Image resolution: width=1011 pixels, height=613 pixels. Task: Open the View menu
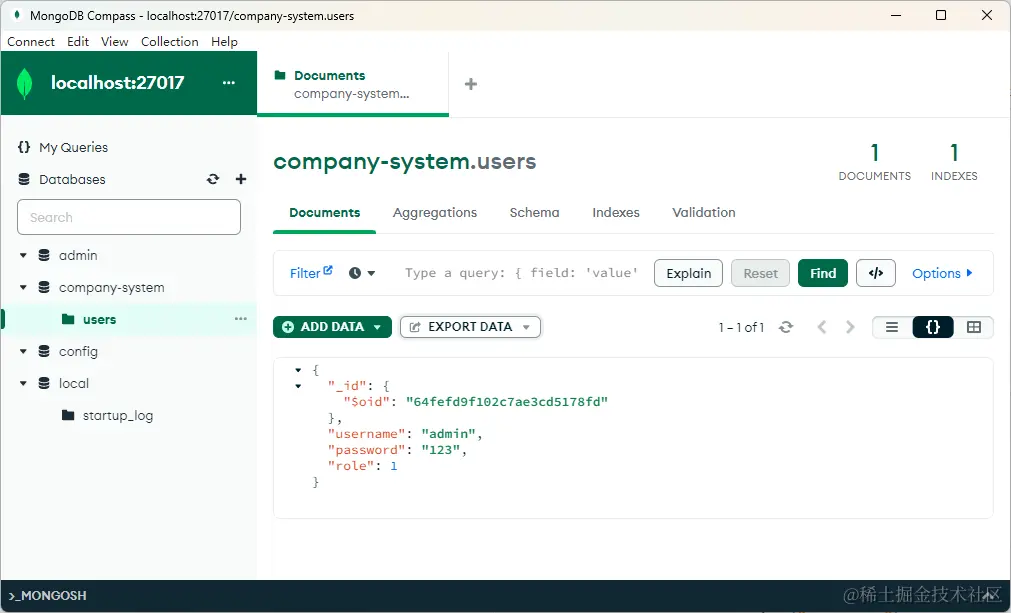pos(115,41)
